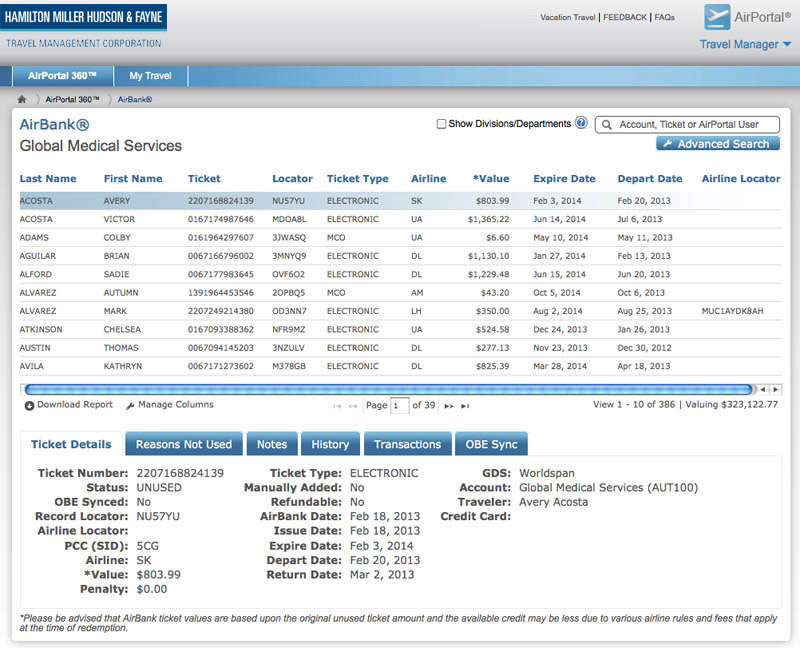Click the help question mark icon
This screenshot has width=800, height=648.
click(581, 123)
